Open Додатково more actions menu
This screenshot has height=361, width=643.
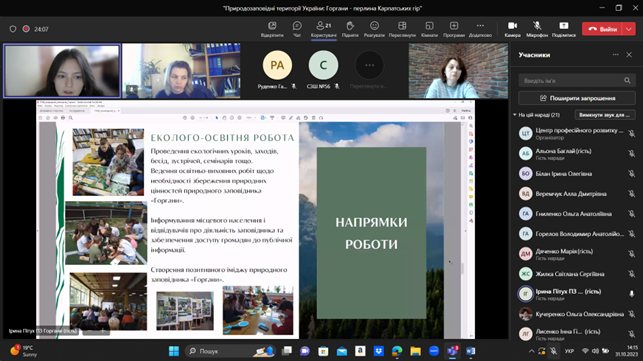click(x=480, y=29)
